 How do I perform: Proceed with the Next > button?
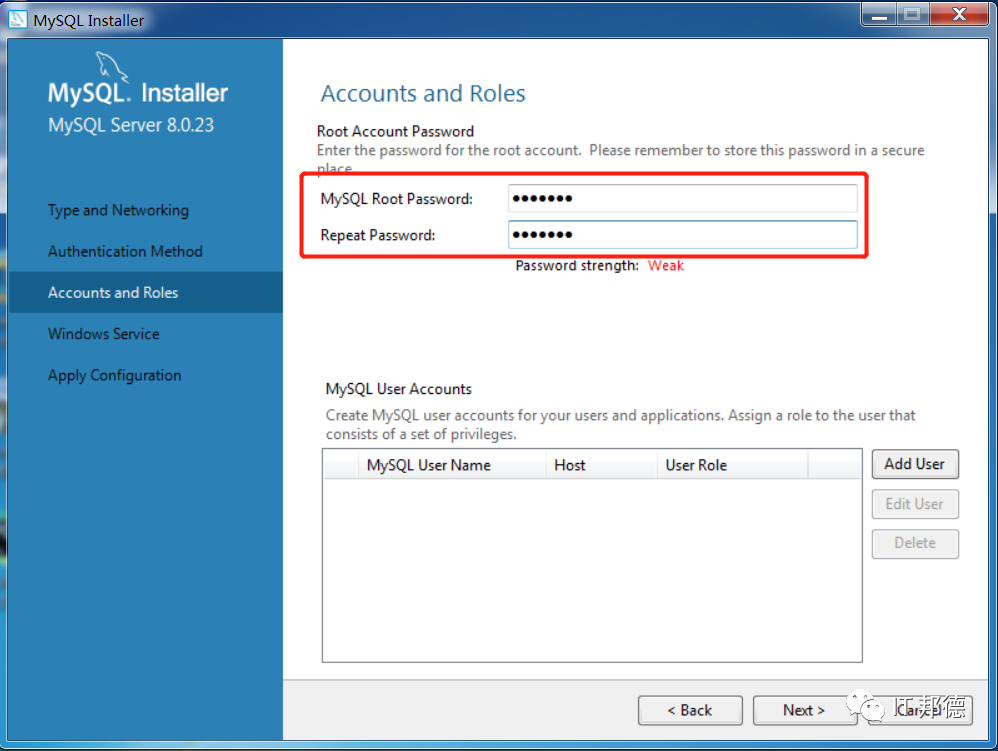(x=804, y=710)
